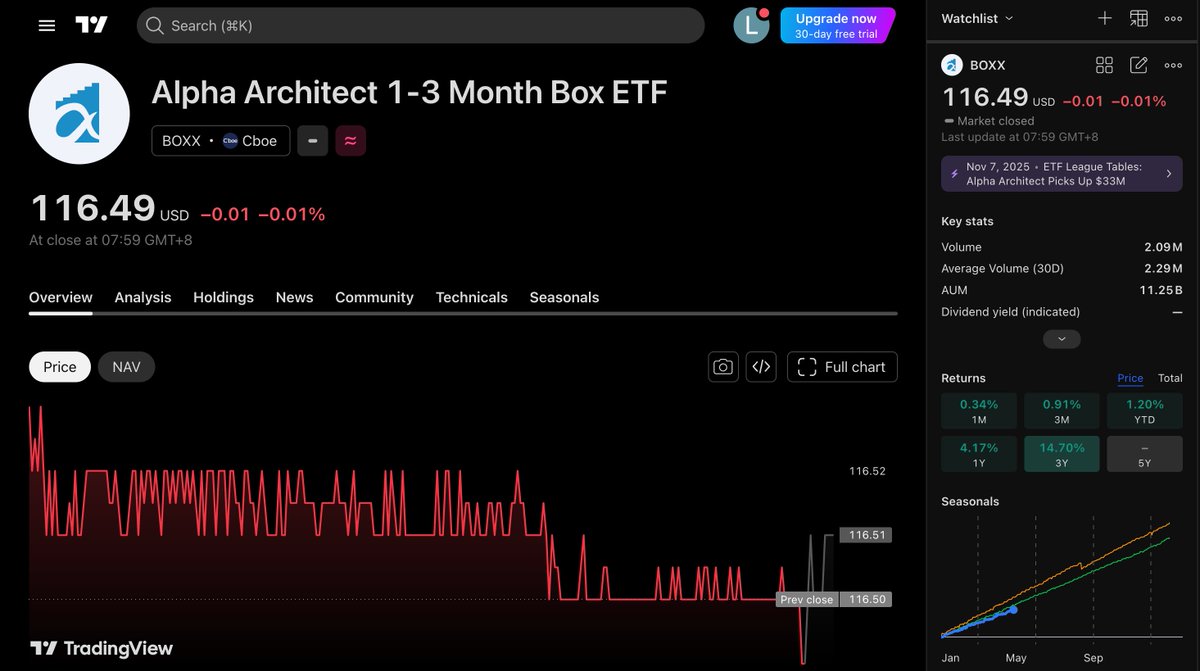Open the BOXX details grid icon
Screen dimensions: 1200x671
pos(1105,65)
